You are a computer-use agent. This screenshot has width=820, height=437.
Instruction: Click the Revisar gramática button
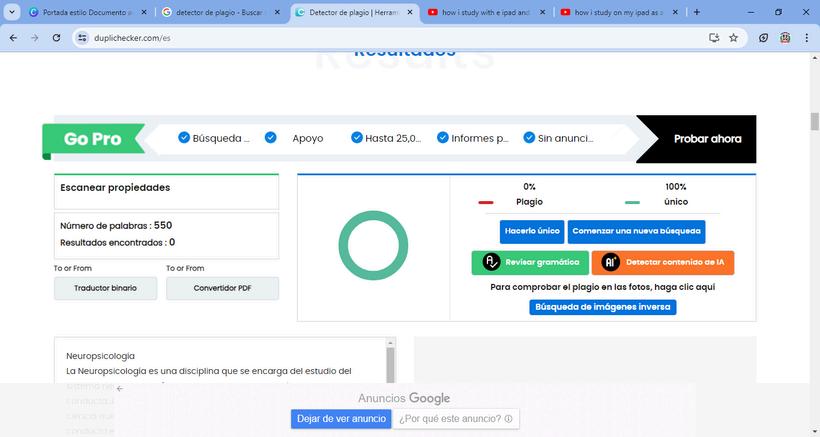pos(530,262)
